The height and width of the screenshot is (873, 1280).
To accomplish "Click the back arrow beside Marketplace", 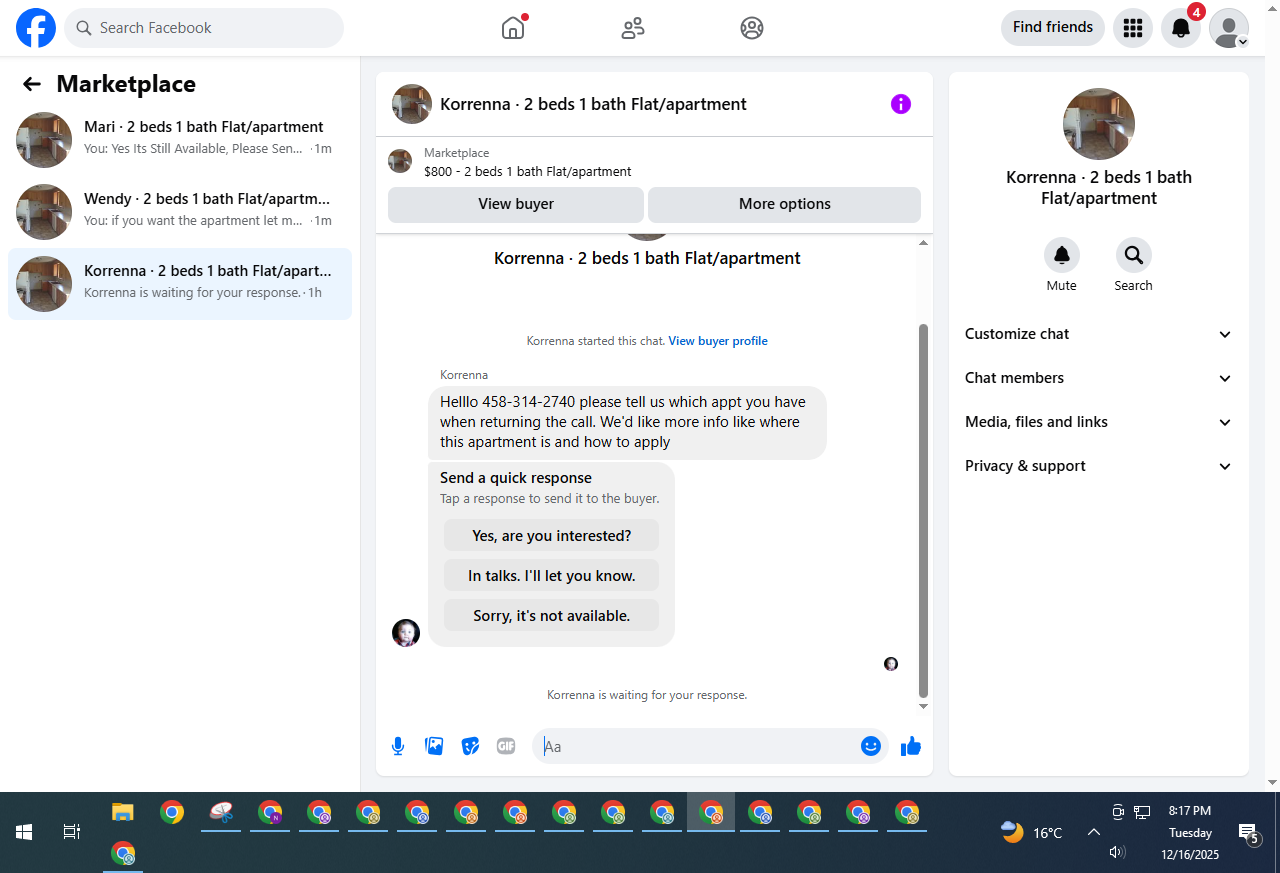I will point(32,84).
